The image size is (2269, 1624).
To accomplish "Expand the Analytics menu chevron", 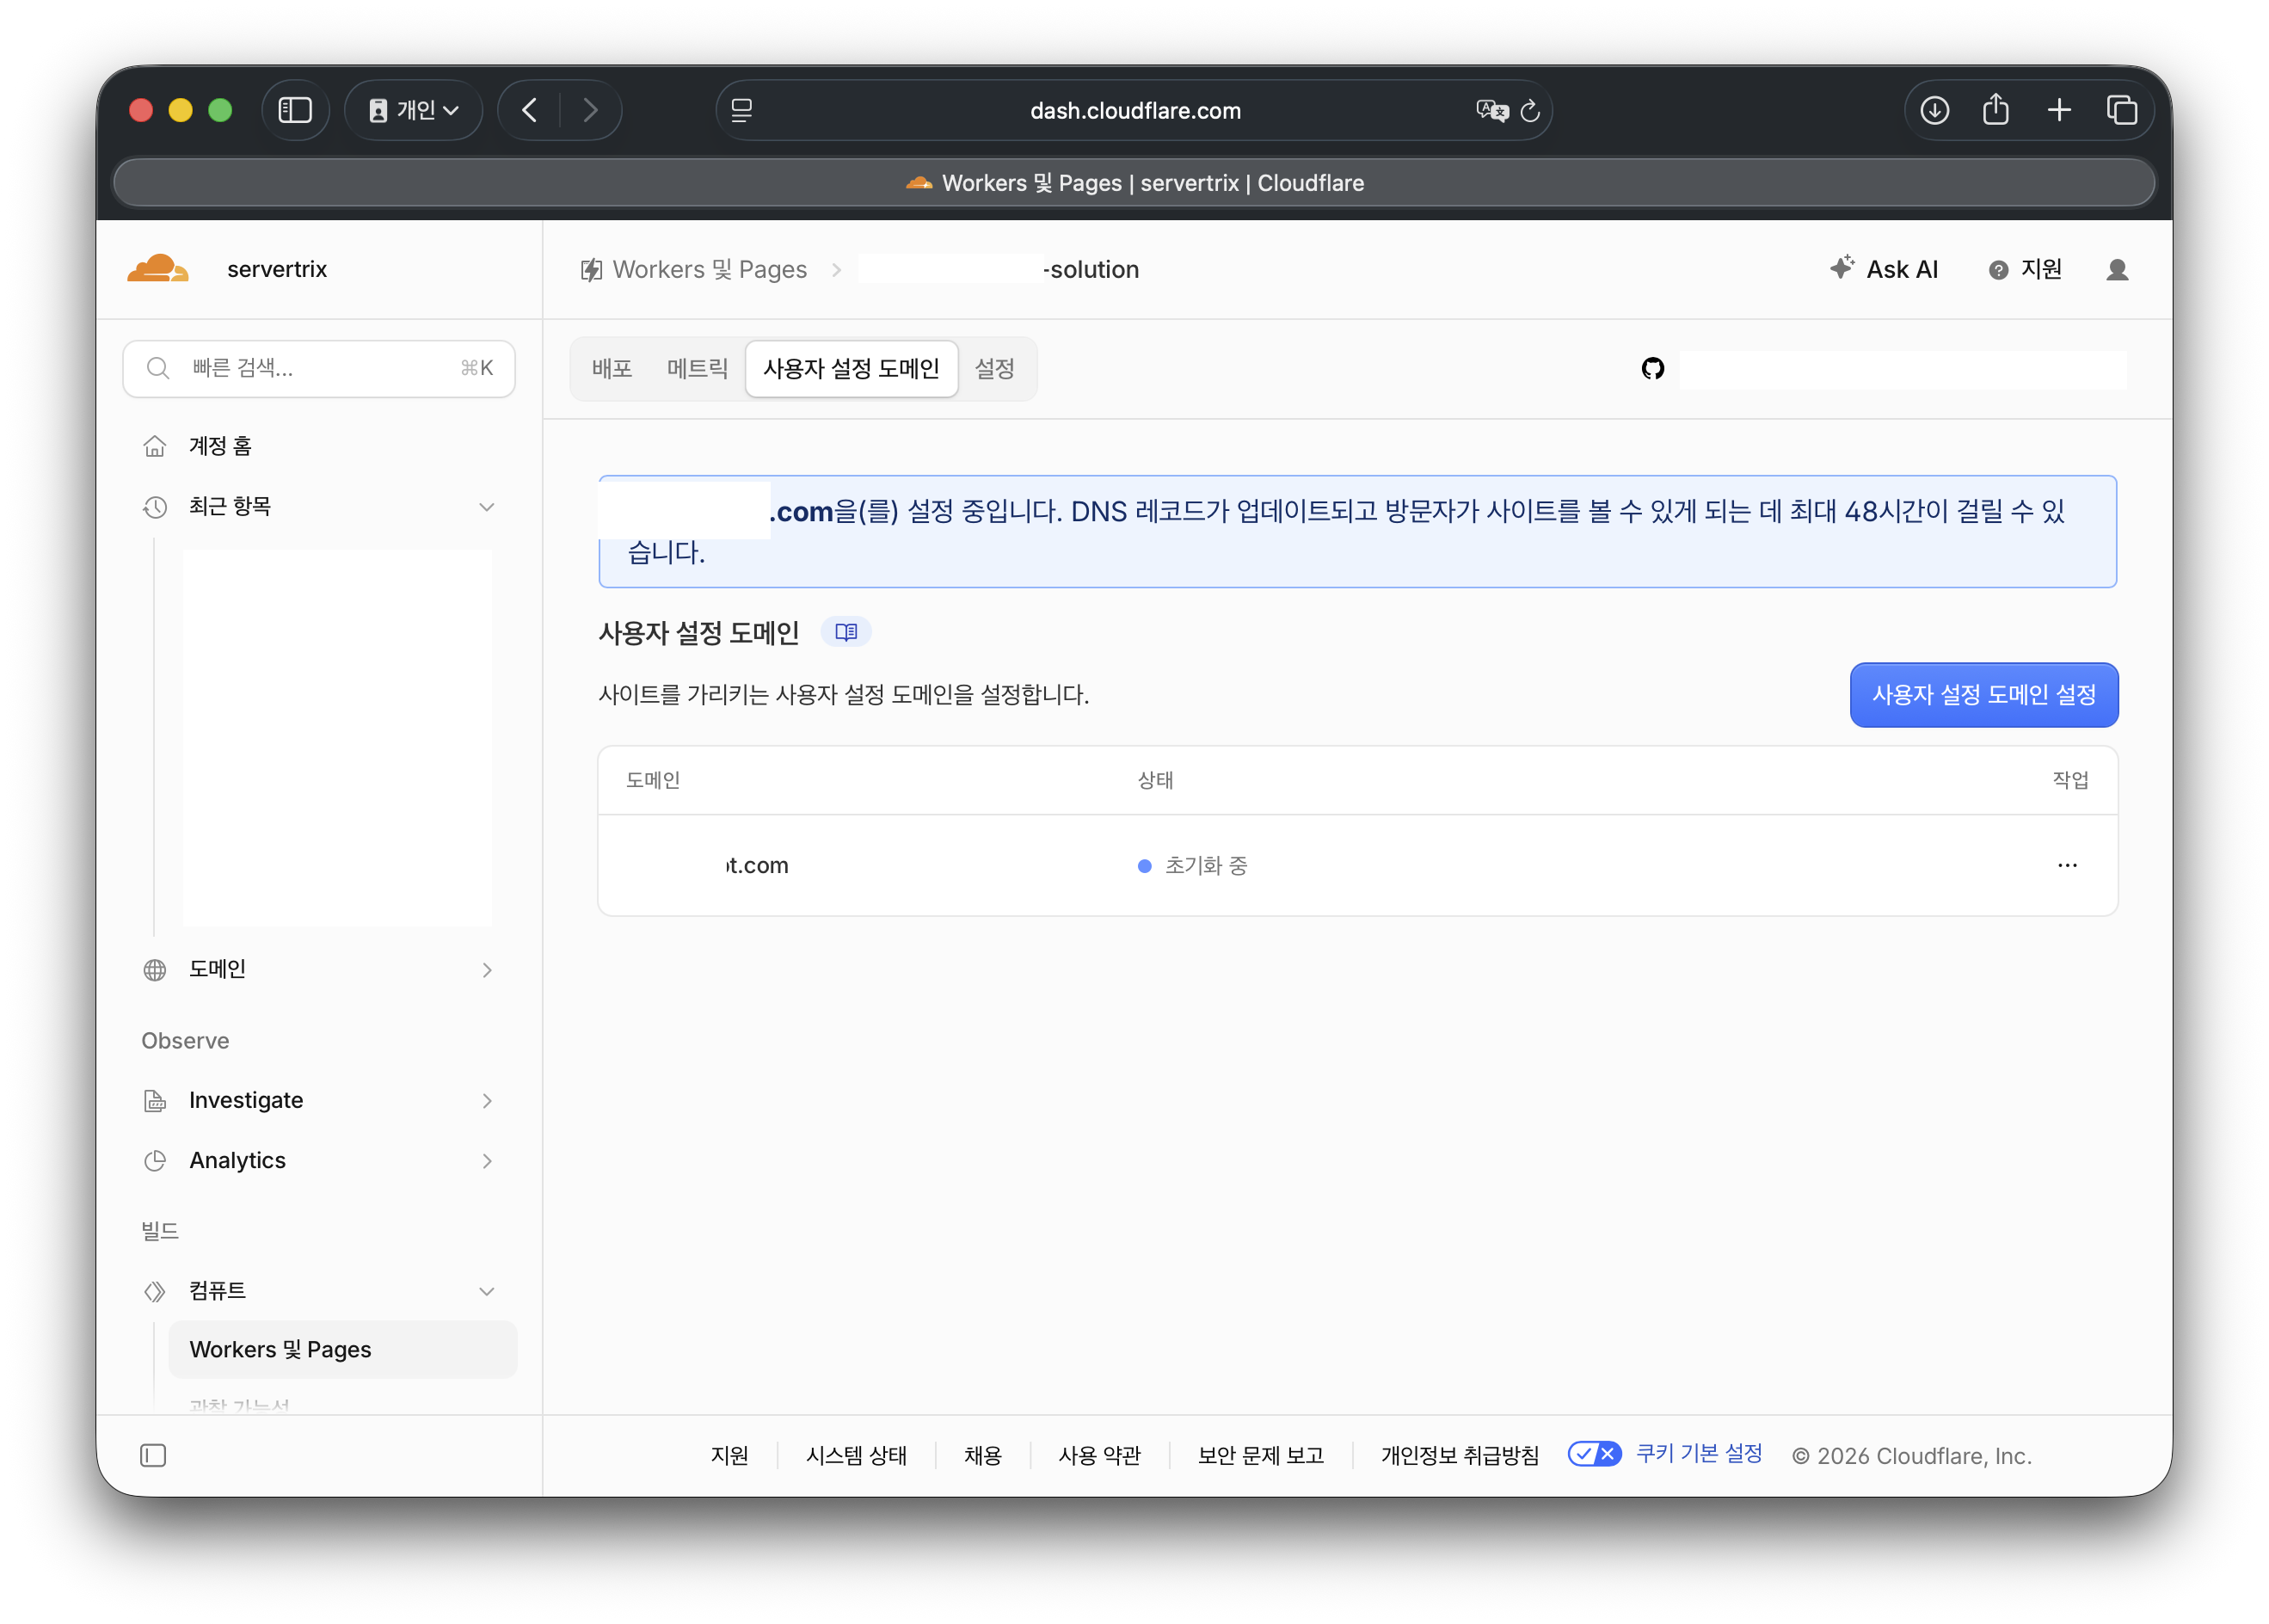I will tap(487, 1161).
